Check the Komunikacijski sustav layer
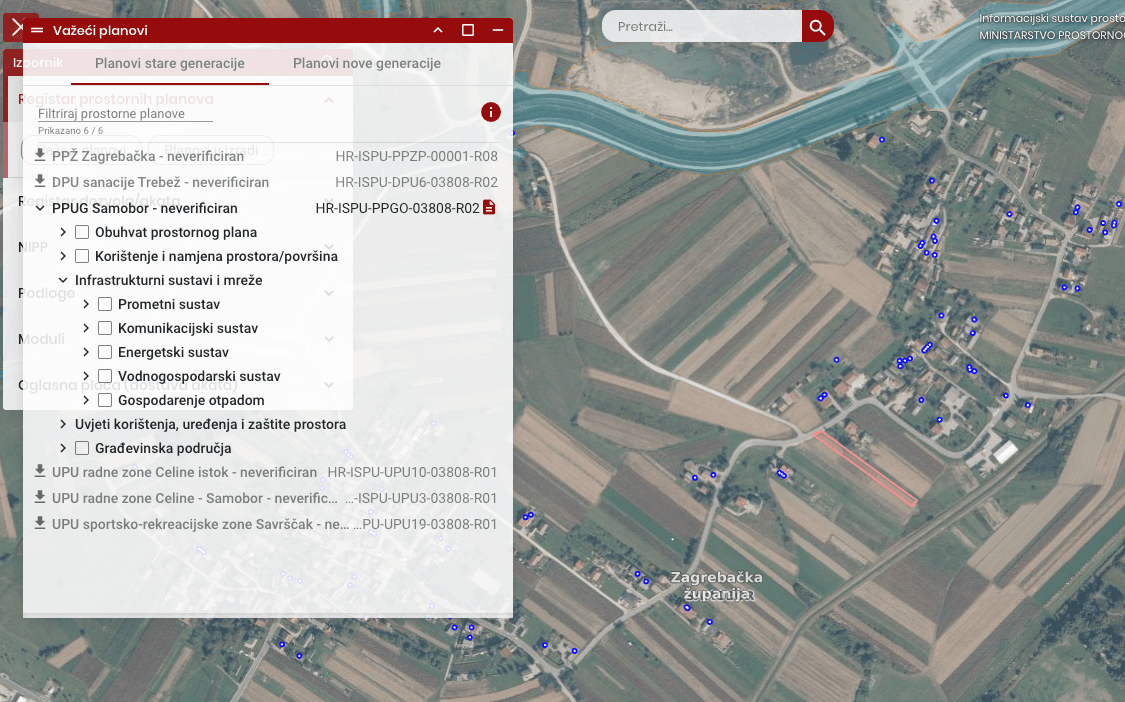Screen dimensions: 1125x702 click(x=105, y=328)
